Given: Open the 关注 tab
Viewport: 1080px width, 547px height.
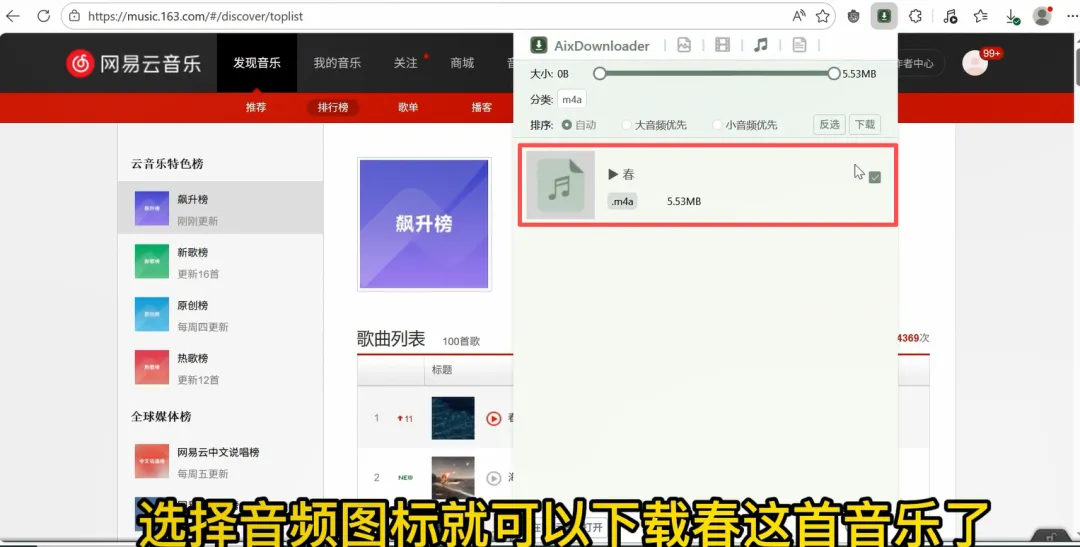Looking at the screenshot, I should pyautogui.click(x=406, y=63).
